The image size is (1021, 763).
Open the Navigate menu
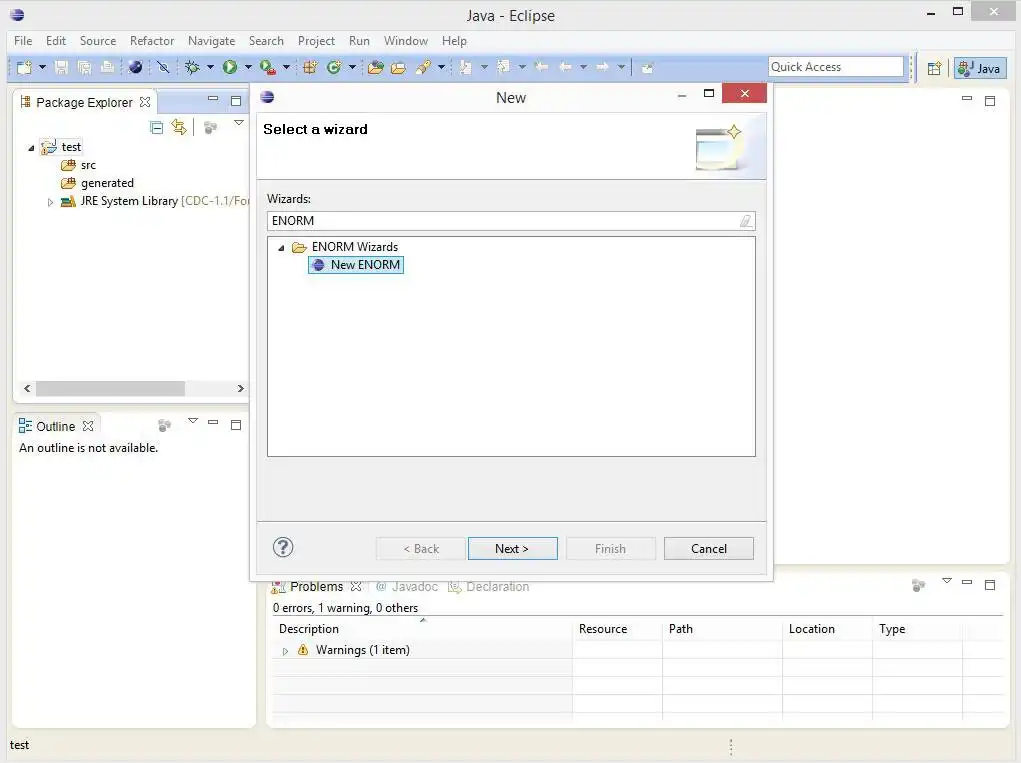coord(212,40)
